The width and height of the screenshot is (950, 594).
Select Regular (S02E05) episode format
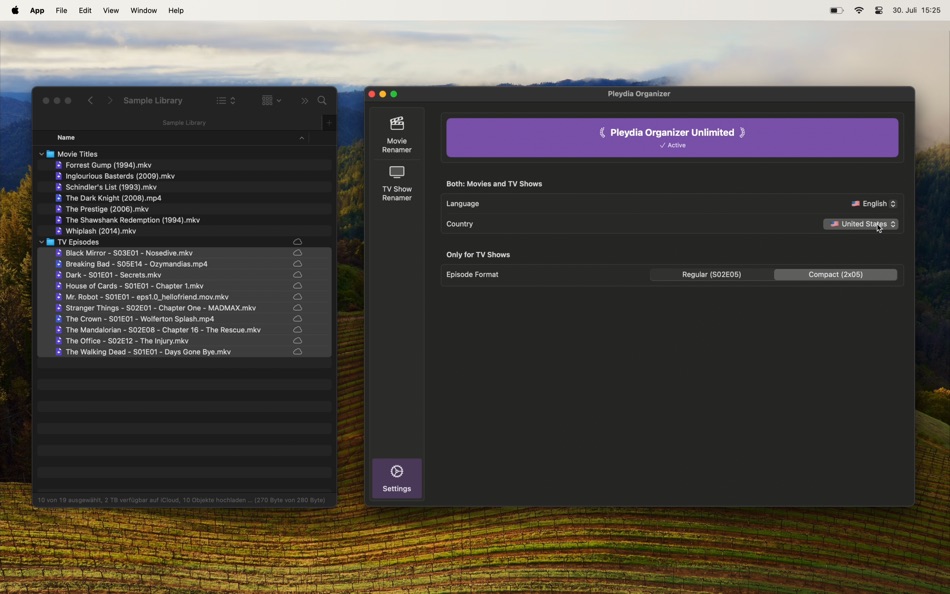[x=711, y=275]
